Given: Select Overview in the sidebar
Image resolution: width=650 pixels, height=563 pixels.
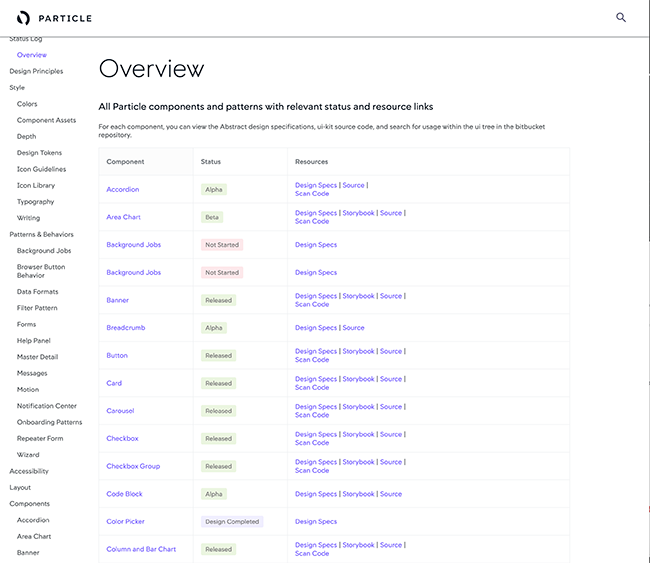Looking at the screenshot, I should click(32, 55).
